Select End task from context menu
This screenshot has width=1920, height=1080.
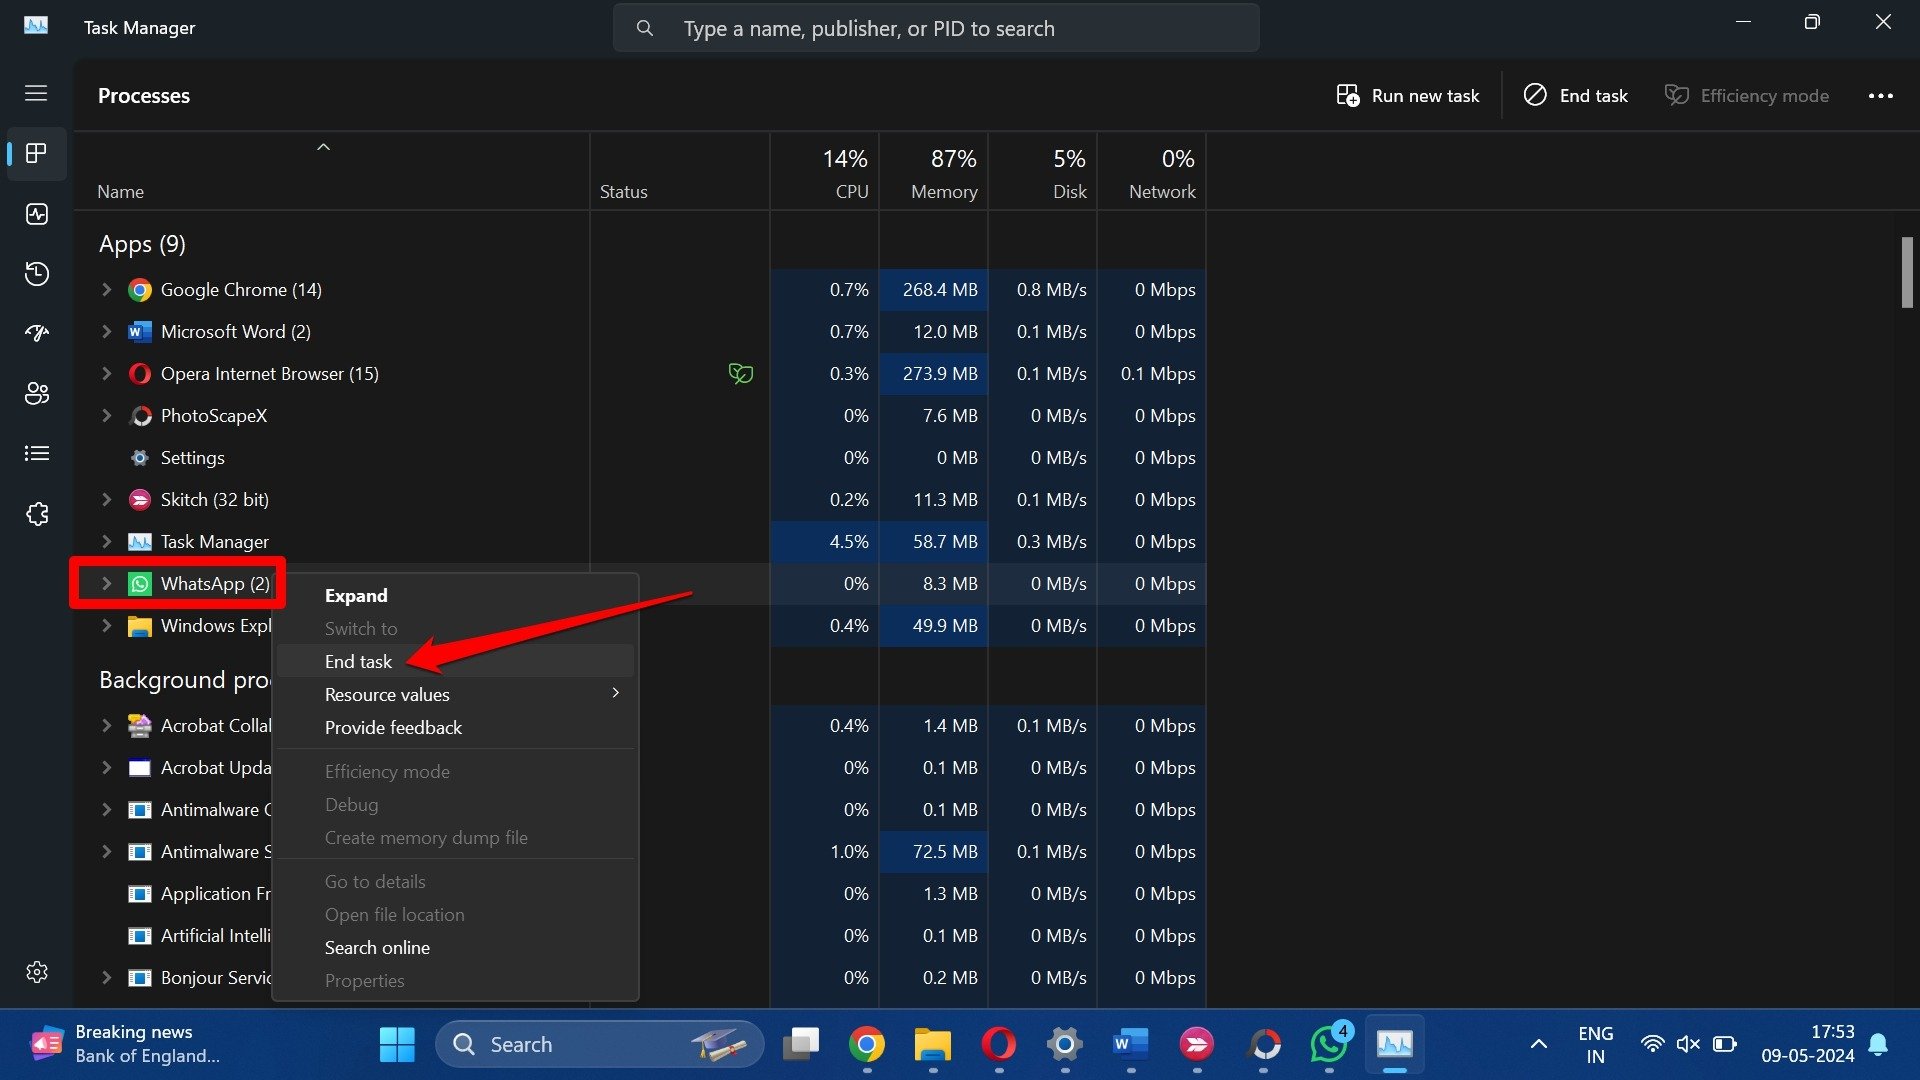click(x=357, y=659)
